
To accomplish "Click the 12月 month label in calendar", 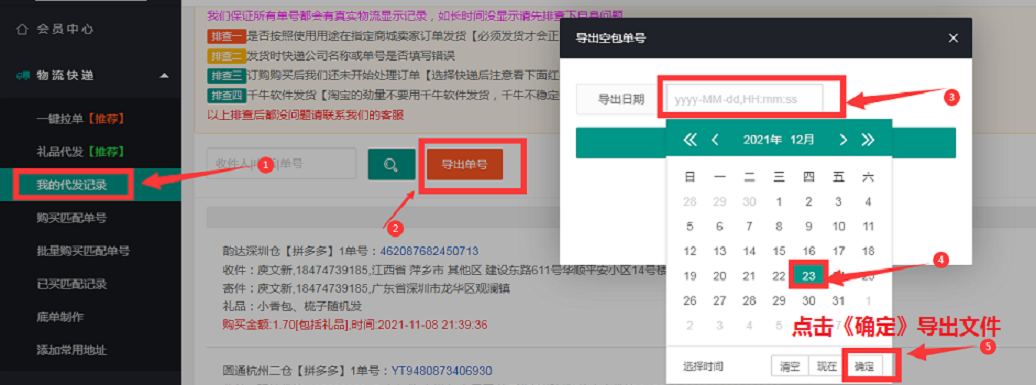I will coord(802,139).
